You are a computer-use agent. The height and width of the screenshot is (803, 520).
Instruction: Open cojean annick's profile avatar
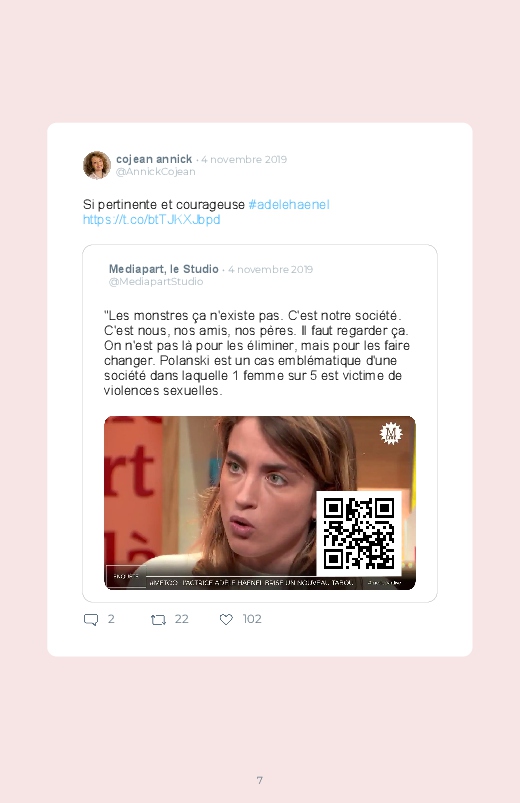(x=97, y=165)
